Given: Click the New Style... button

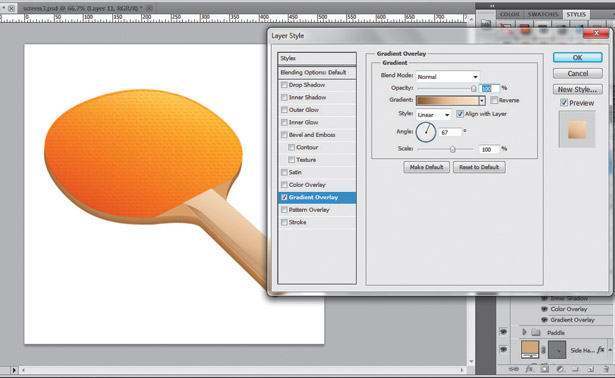Looking at the screenshot, I should coord(578,89).
